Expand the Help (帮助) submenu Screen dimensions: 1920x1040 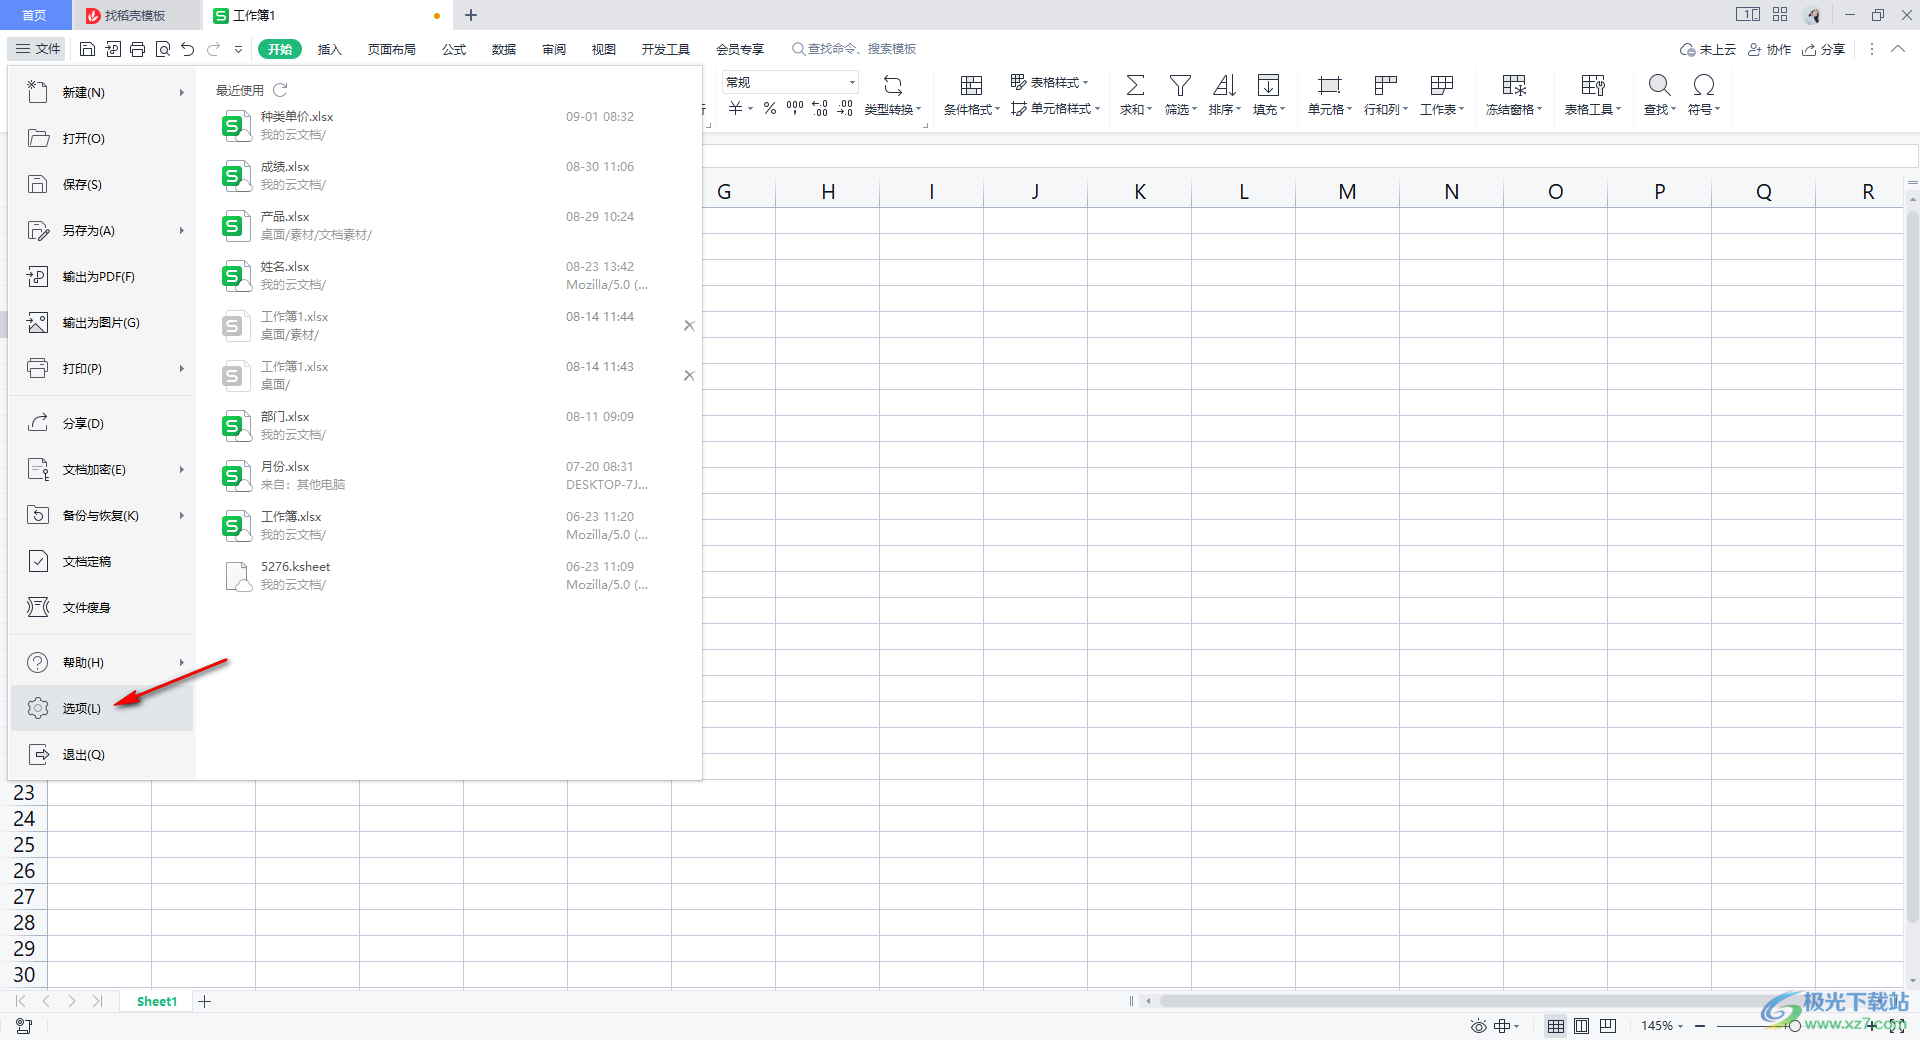pos(182,663)
